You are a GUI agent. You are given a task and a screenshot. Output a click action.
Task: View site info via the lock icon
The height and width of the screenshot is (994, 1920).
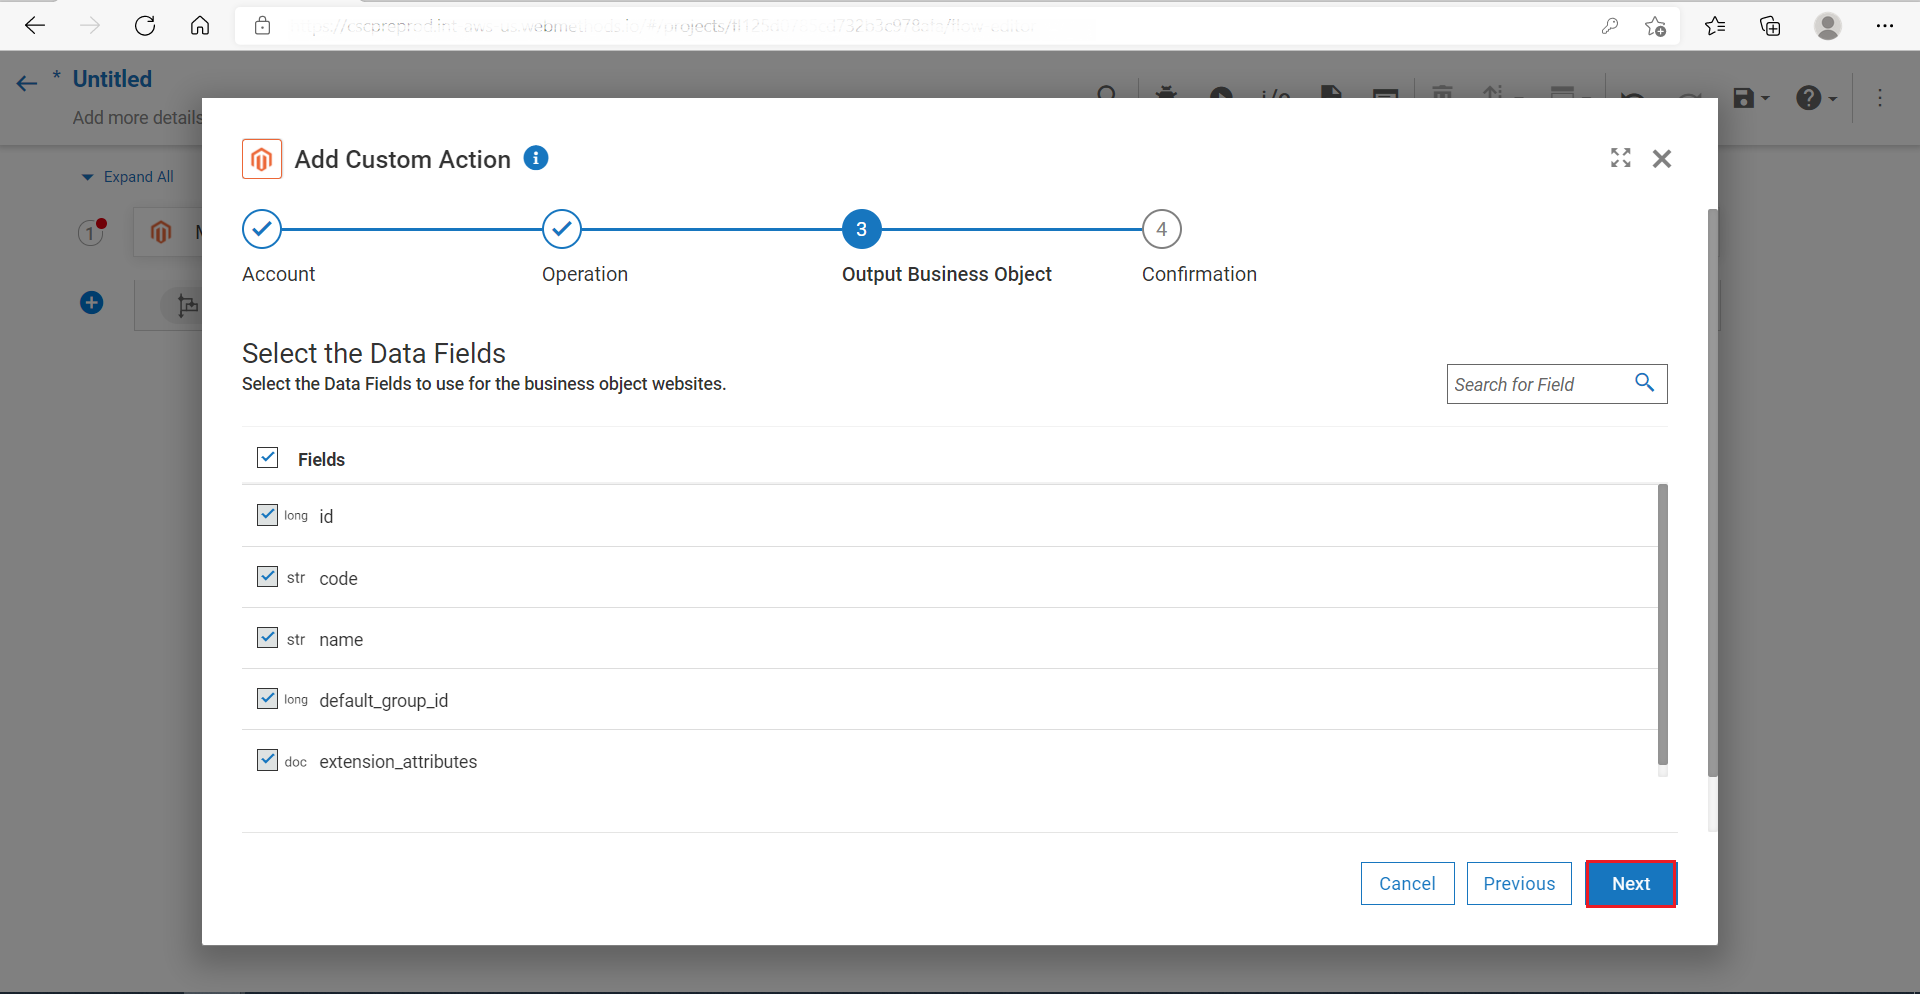tap(262, 26)
